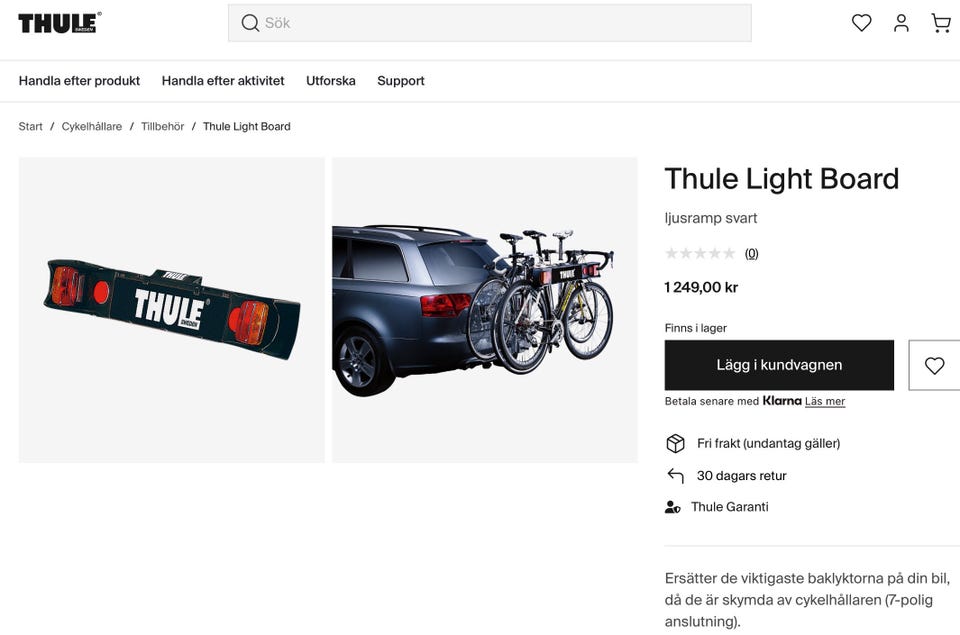Click the free shipping box icon

(675, 443)
